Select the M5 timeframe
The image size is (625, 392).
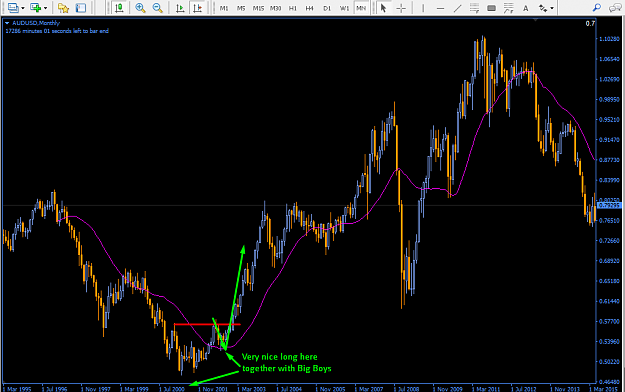241,8
